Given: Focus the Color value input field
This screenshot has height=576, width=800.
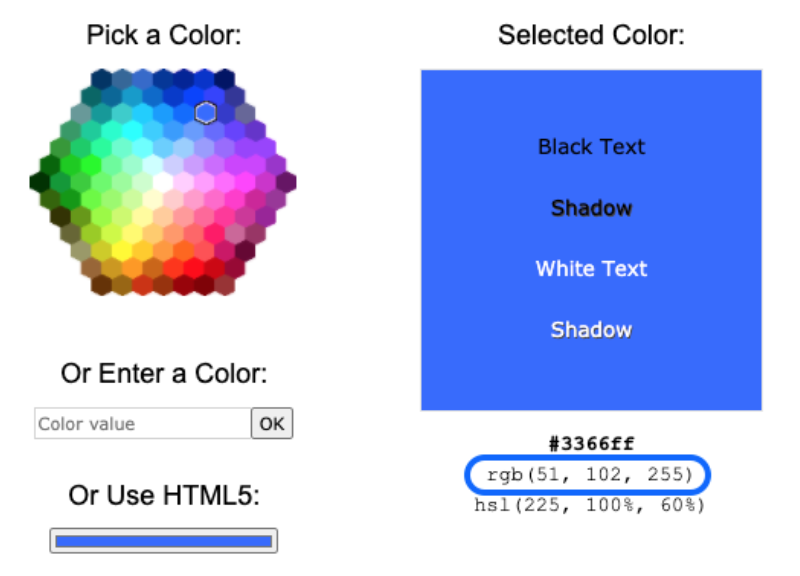Looking at the screenshot, I should coord(143,423).
